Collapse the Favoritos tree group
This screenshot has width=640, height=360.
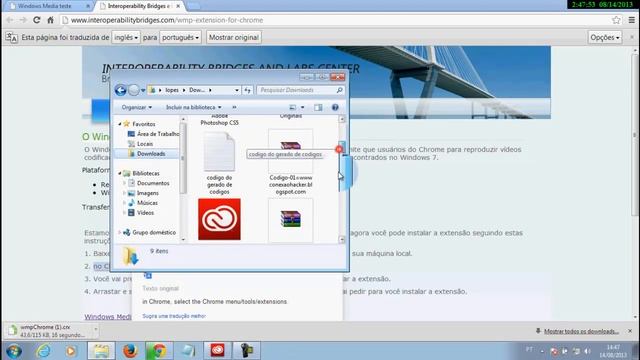(120, 124)
